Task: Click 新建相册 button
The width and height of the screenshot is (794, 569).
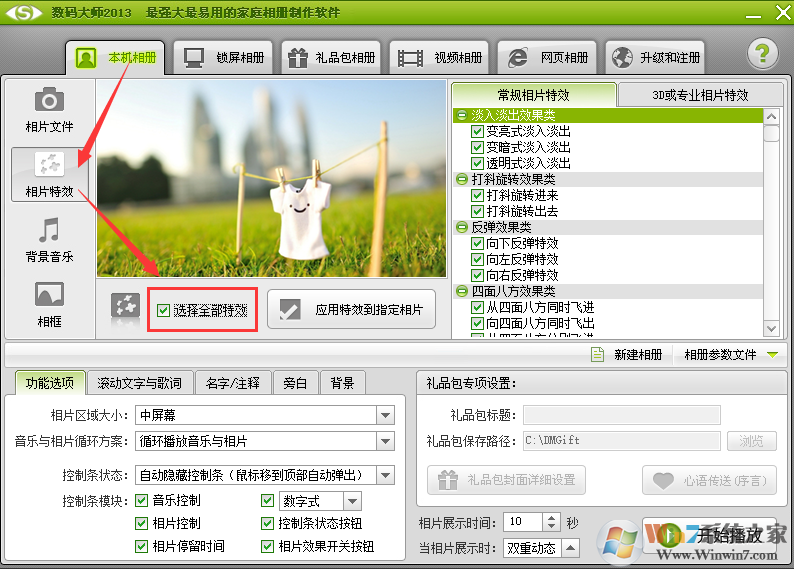Action: coord(627,355)
